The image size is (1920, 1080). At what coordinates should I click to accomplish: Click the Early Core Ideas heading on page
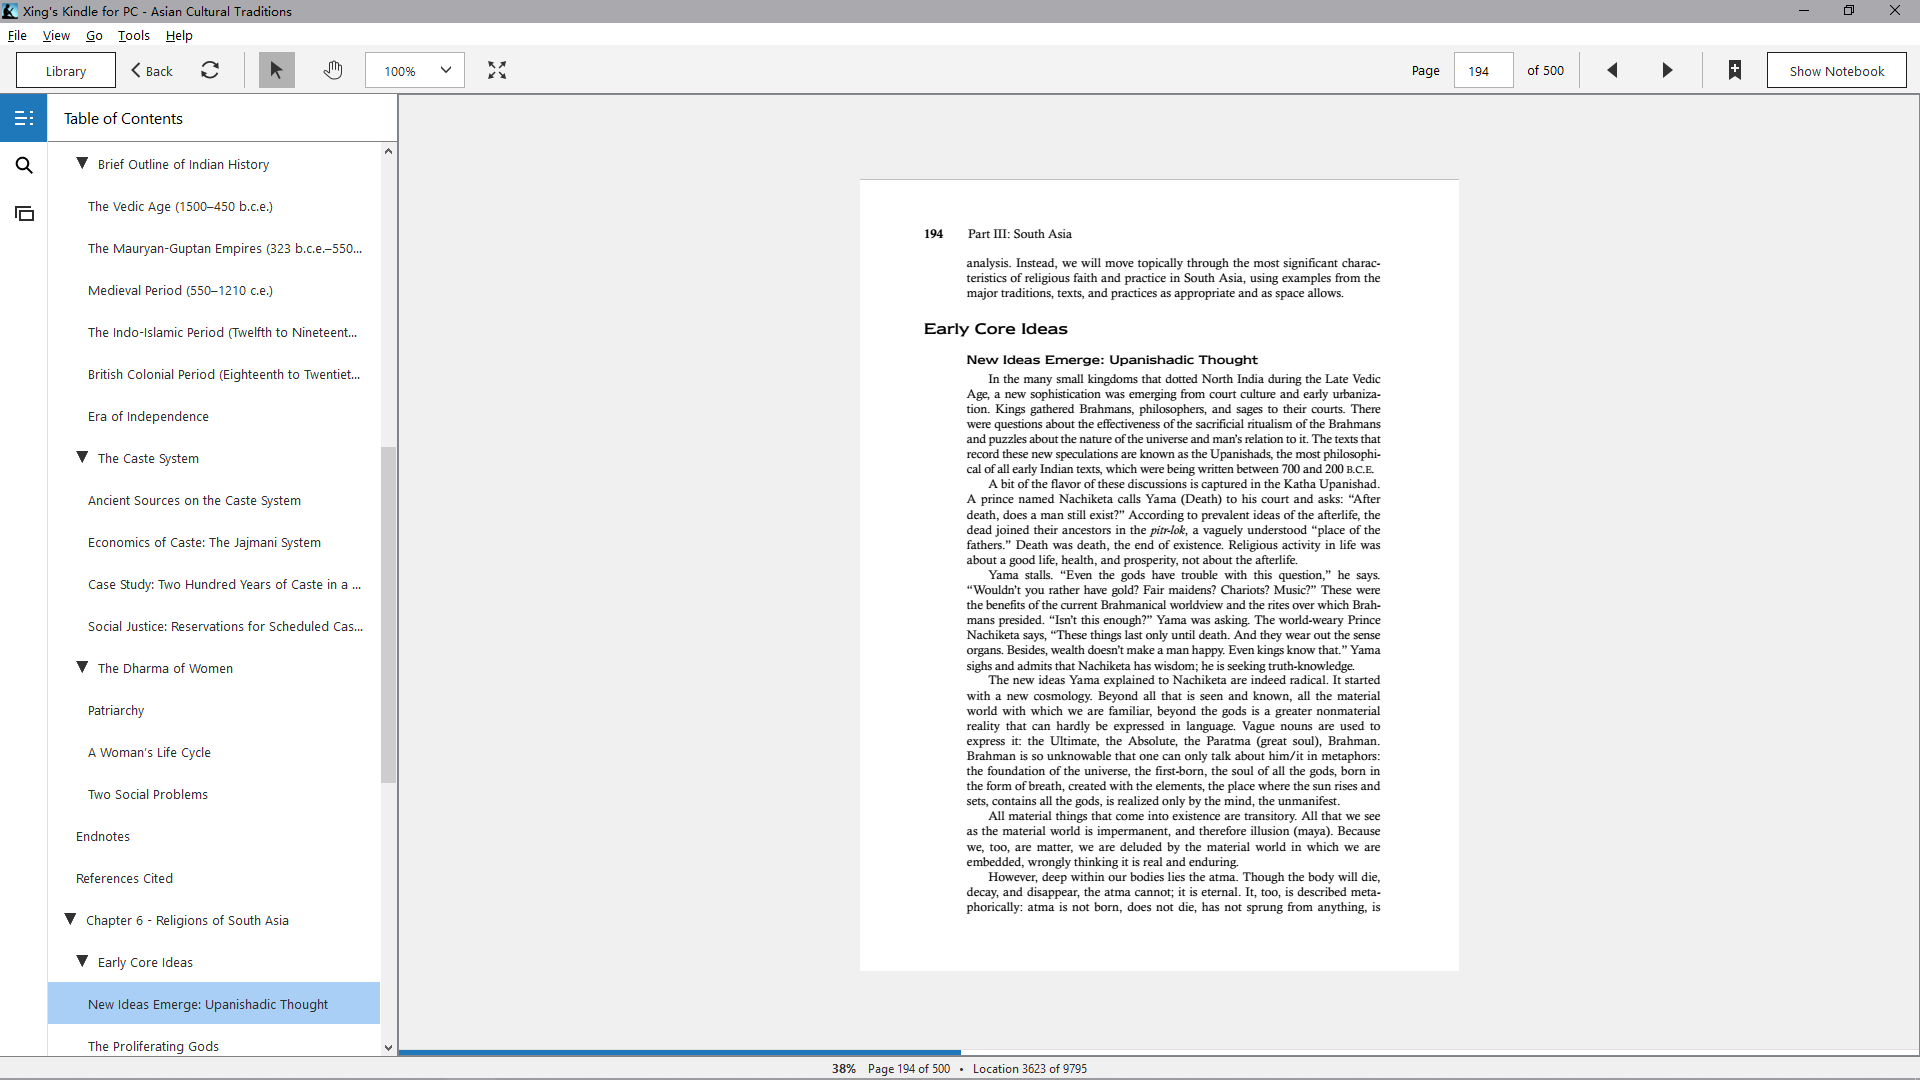point(995,329)
